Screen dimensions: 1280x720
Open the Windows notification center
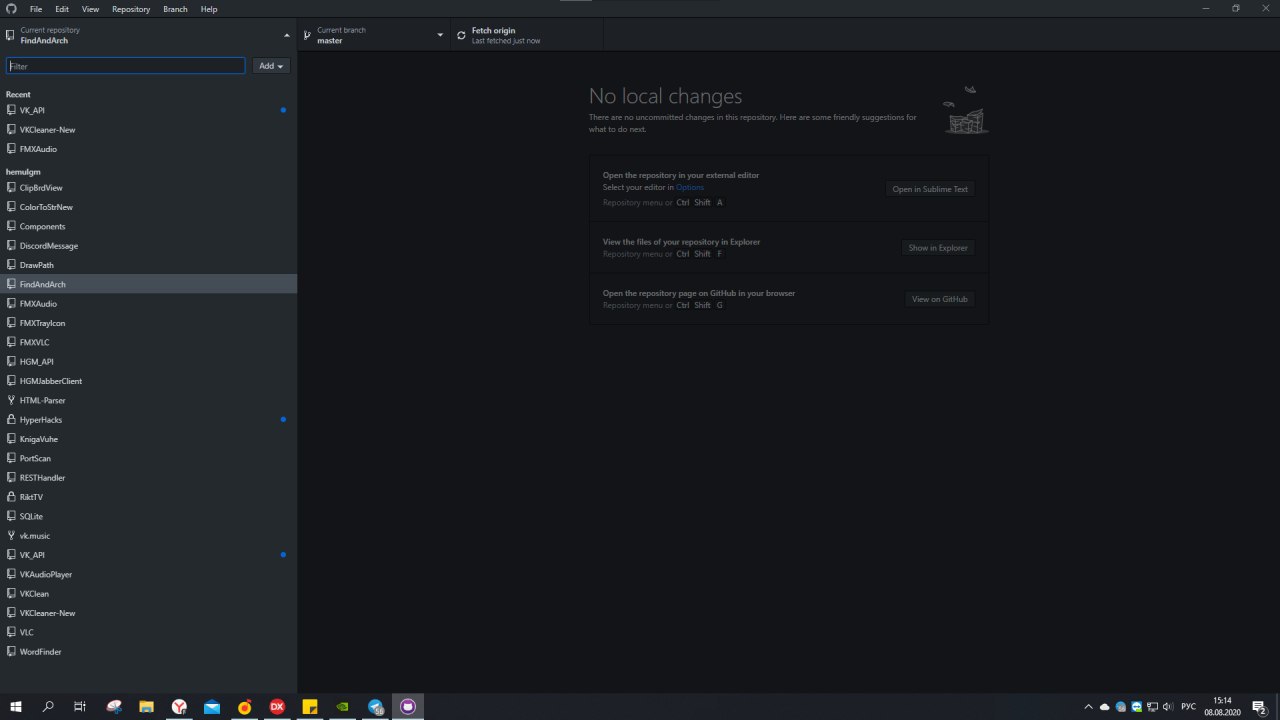pyautogui.click(x=1259, y=707)
